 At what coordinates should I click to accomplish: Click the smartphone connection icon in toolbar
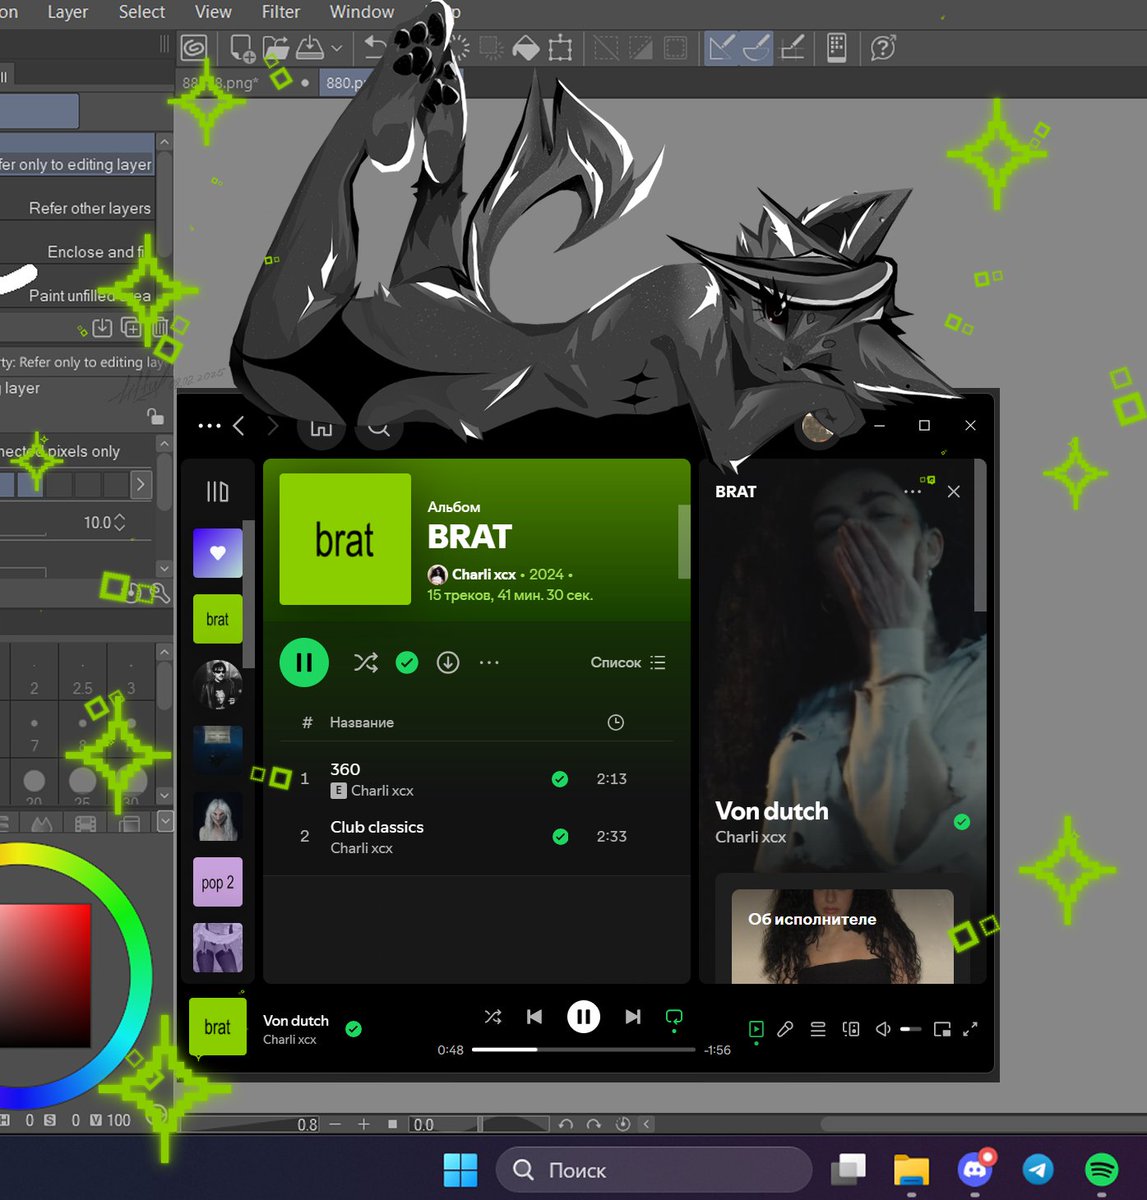click(x=838, y=47)
